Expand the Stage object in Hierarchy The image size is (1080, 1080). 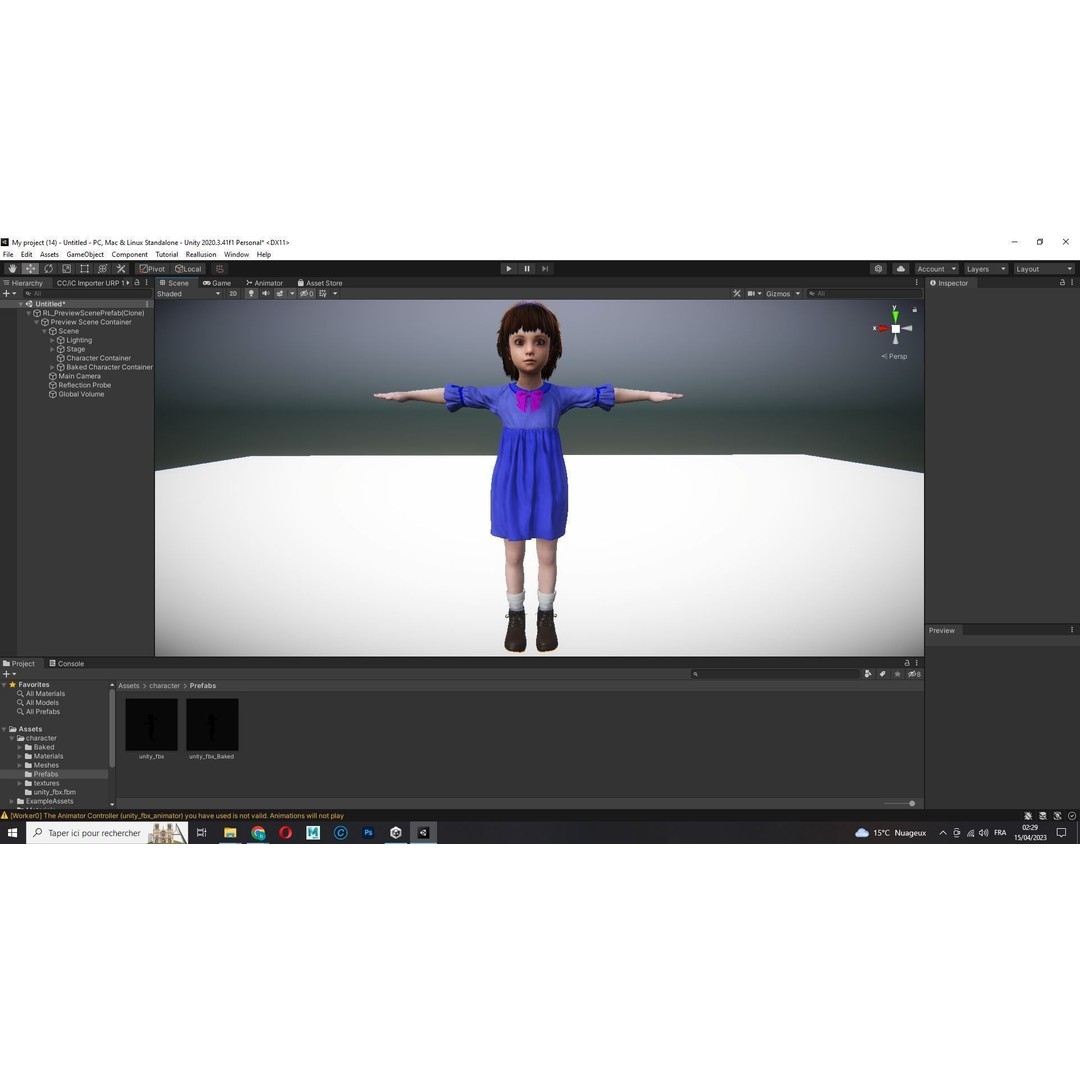coord(52,349)
